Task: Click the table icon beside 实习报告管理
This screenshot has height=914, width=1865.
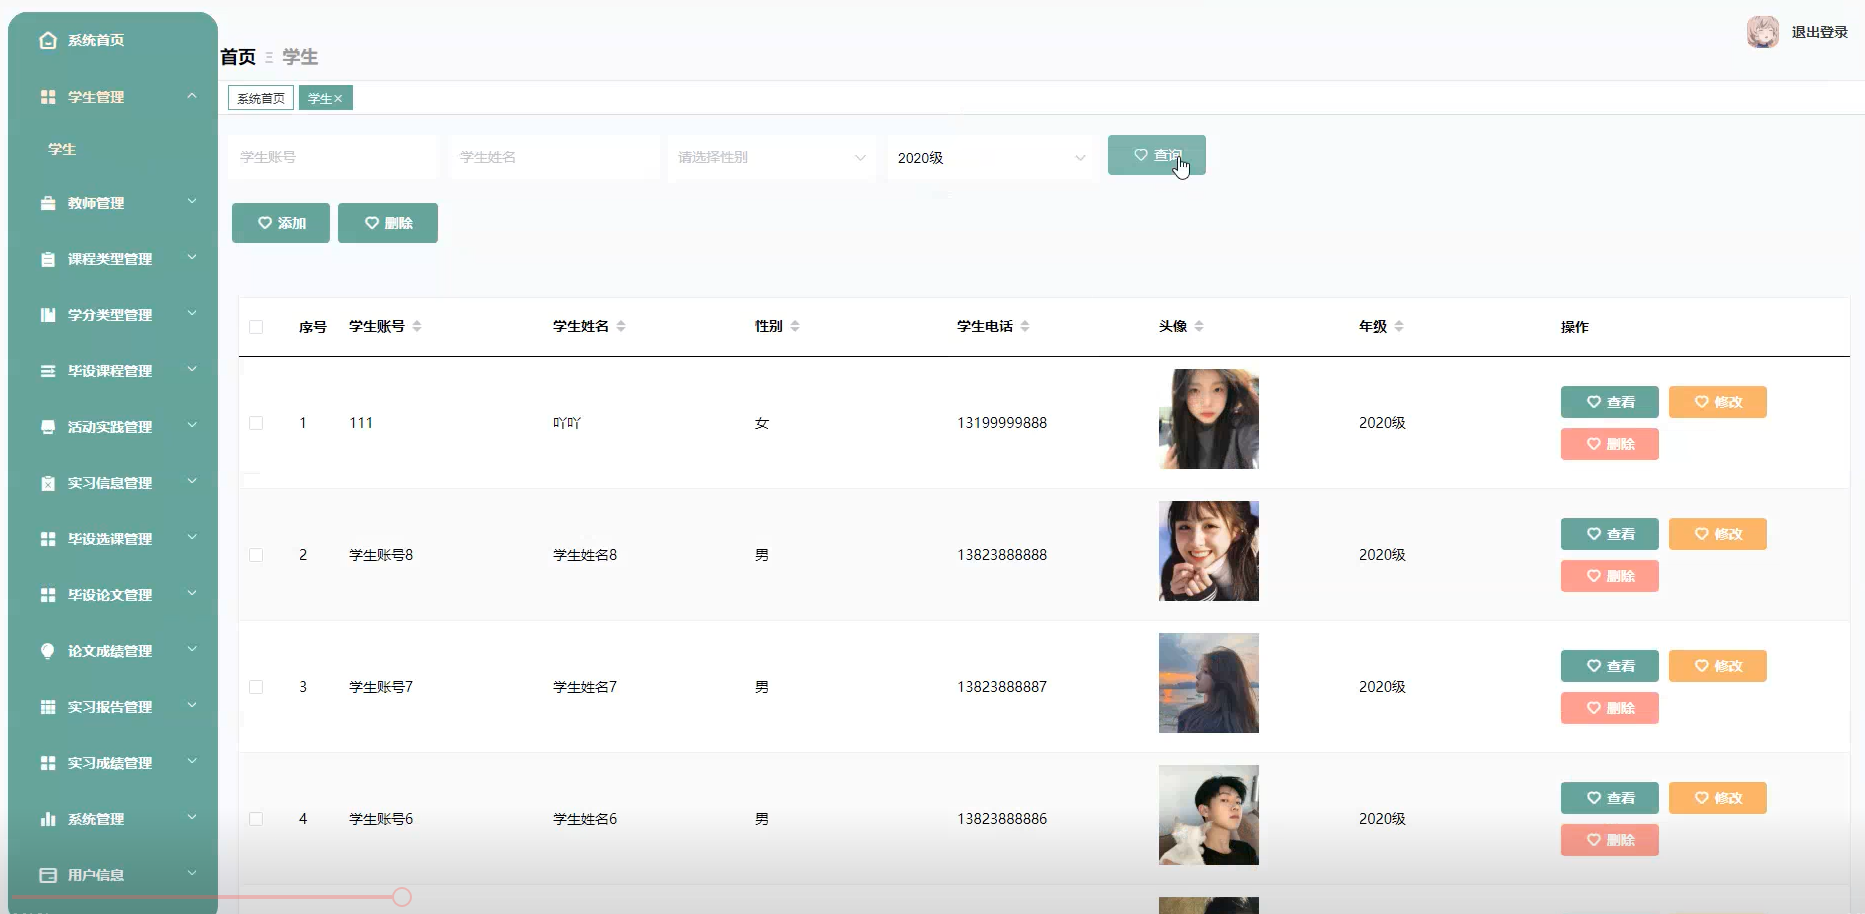Action: (x=48, y=707)
